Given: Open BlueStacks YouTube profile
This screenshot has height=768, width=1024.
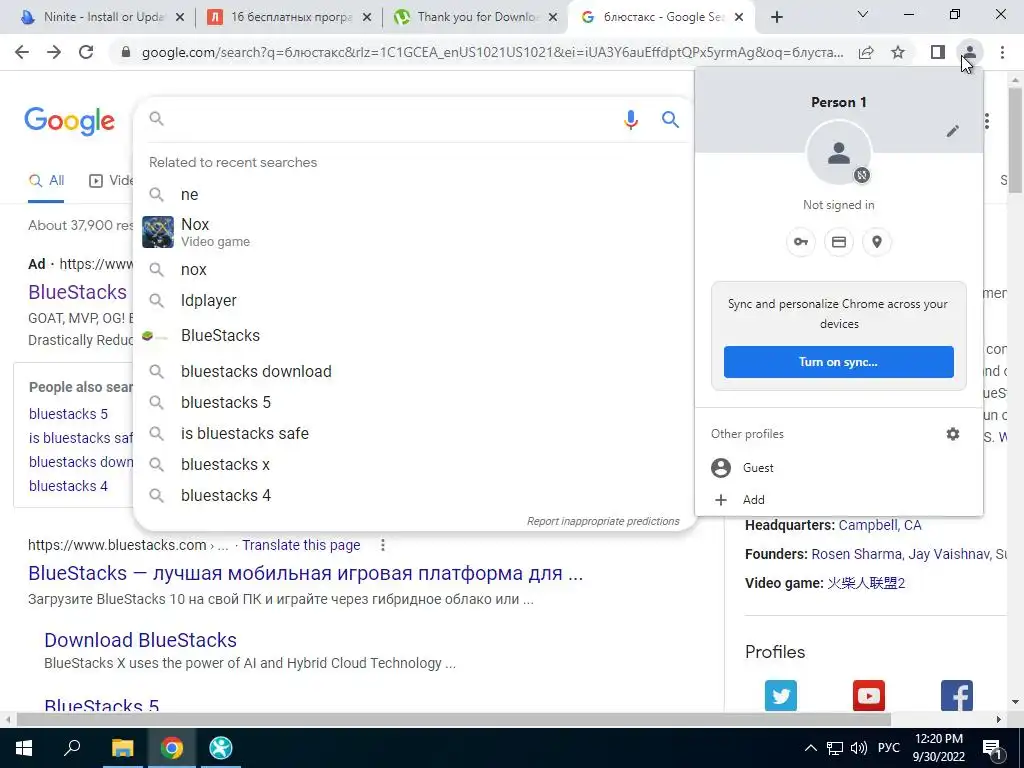Looking at the screenshot, I should [x=869, y=696].
